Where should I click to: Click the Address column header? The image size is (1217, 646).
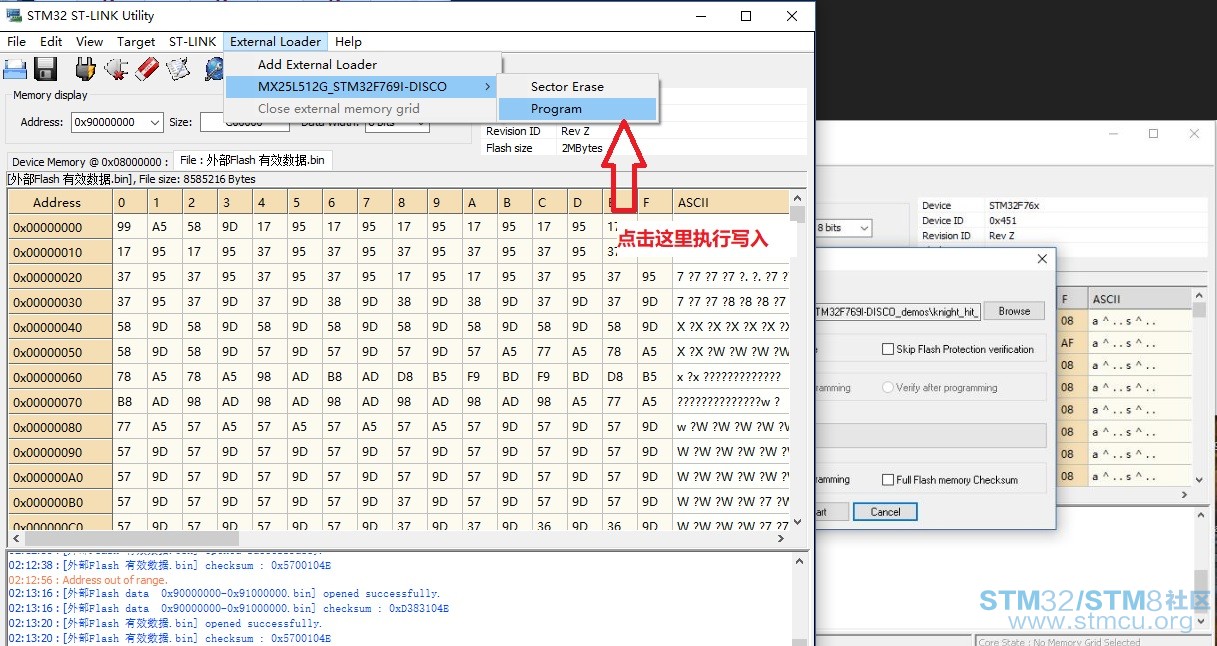57,202
